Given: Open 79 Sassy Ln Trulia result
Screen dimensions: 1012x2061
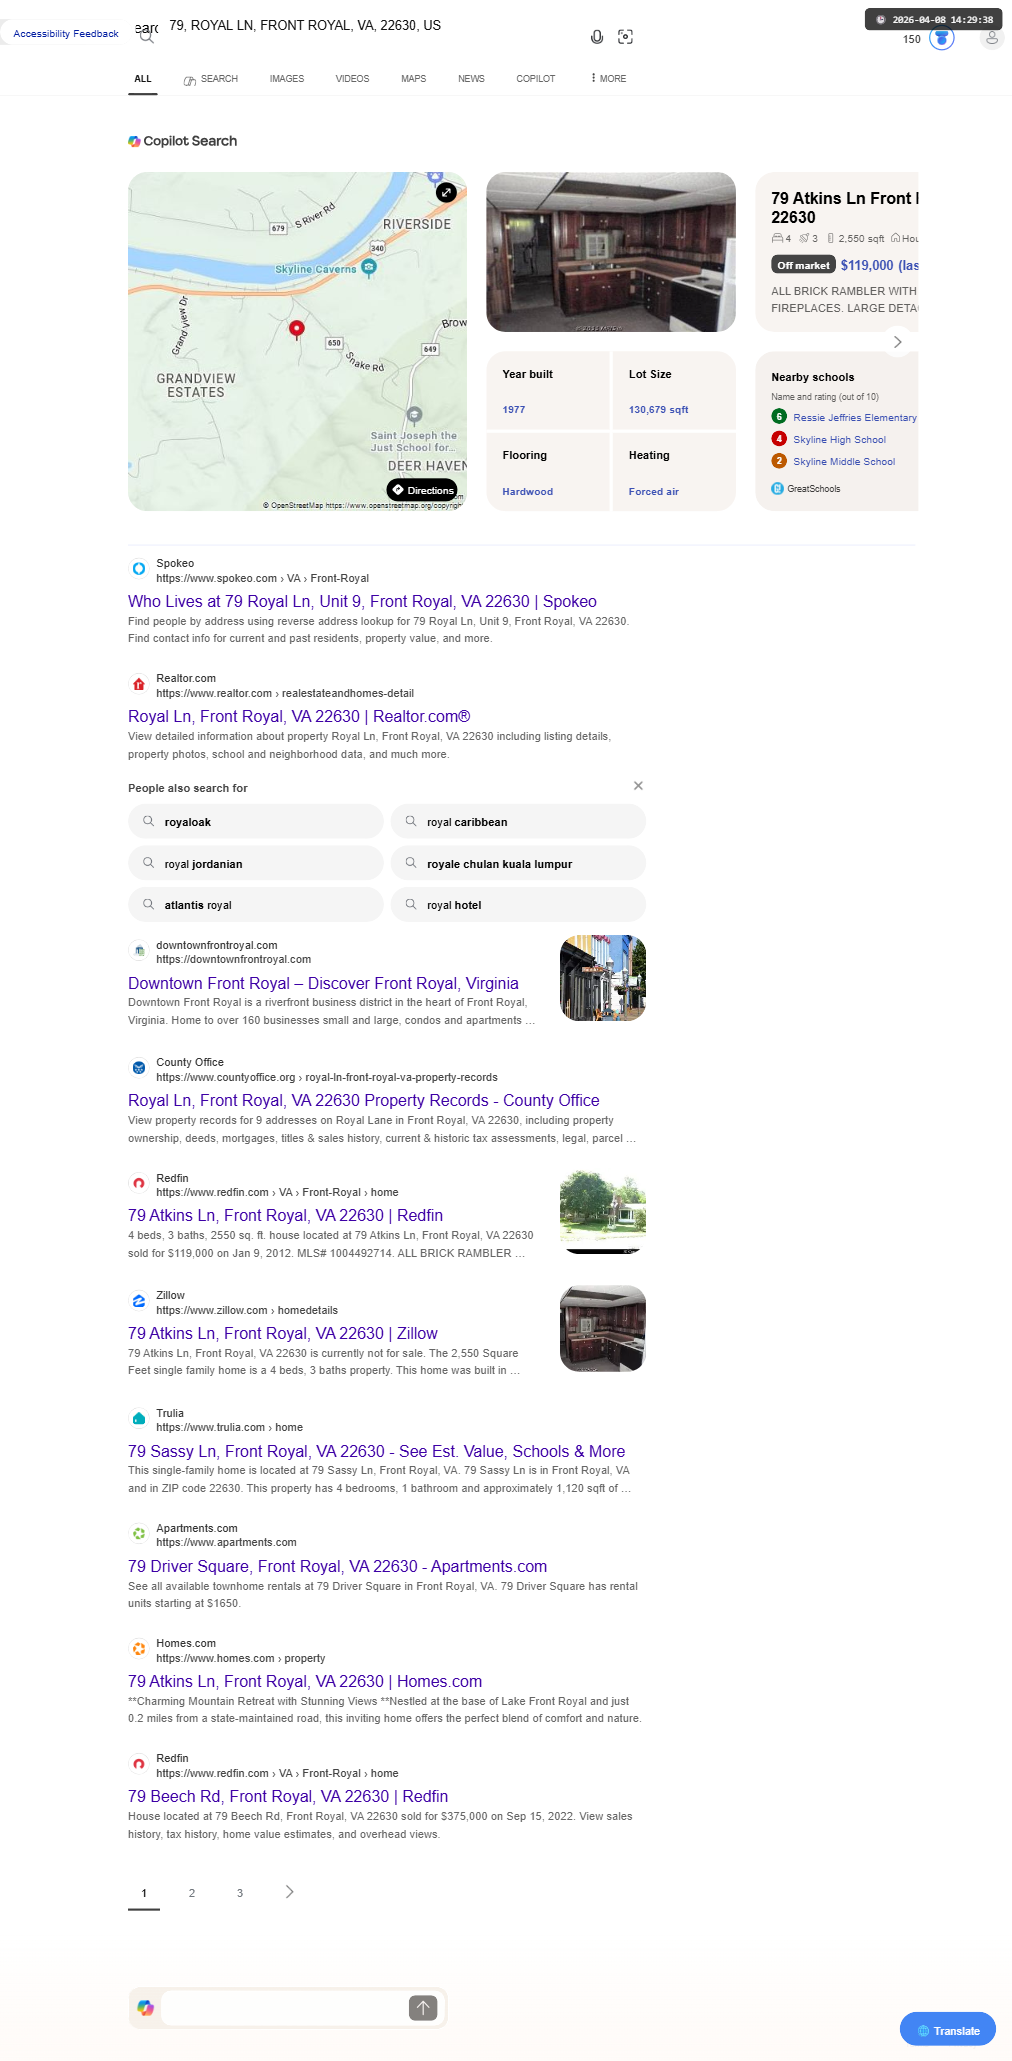Looking at the screenshot, I should coord(377,1451).
